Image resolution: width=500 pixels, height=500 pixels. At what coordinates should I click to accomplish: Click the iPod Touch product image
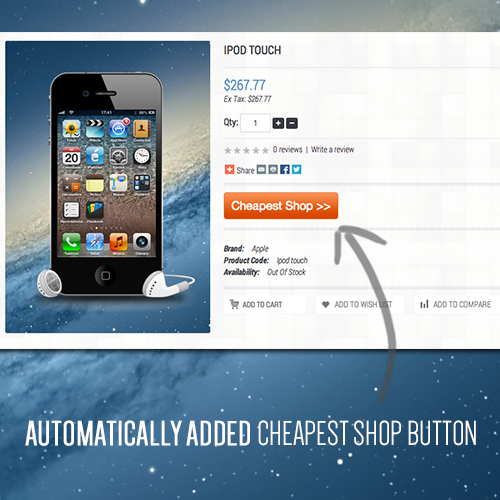108,187
